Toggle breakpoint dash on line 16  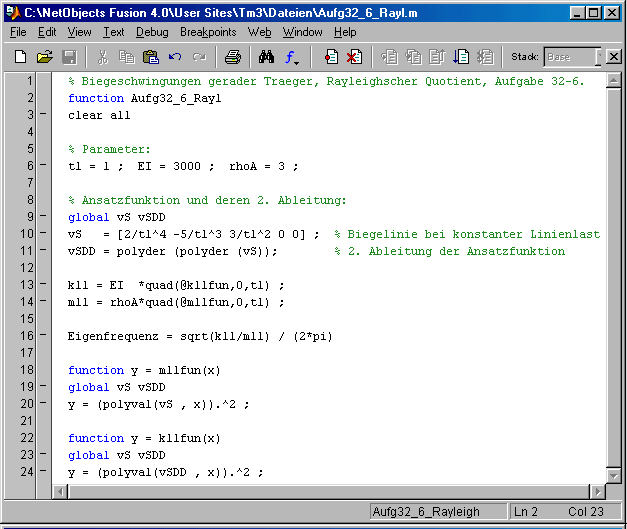pyautogui.click(x=43, y=335)
